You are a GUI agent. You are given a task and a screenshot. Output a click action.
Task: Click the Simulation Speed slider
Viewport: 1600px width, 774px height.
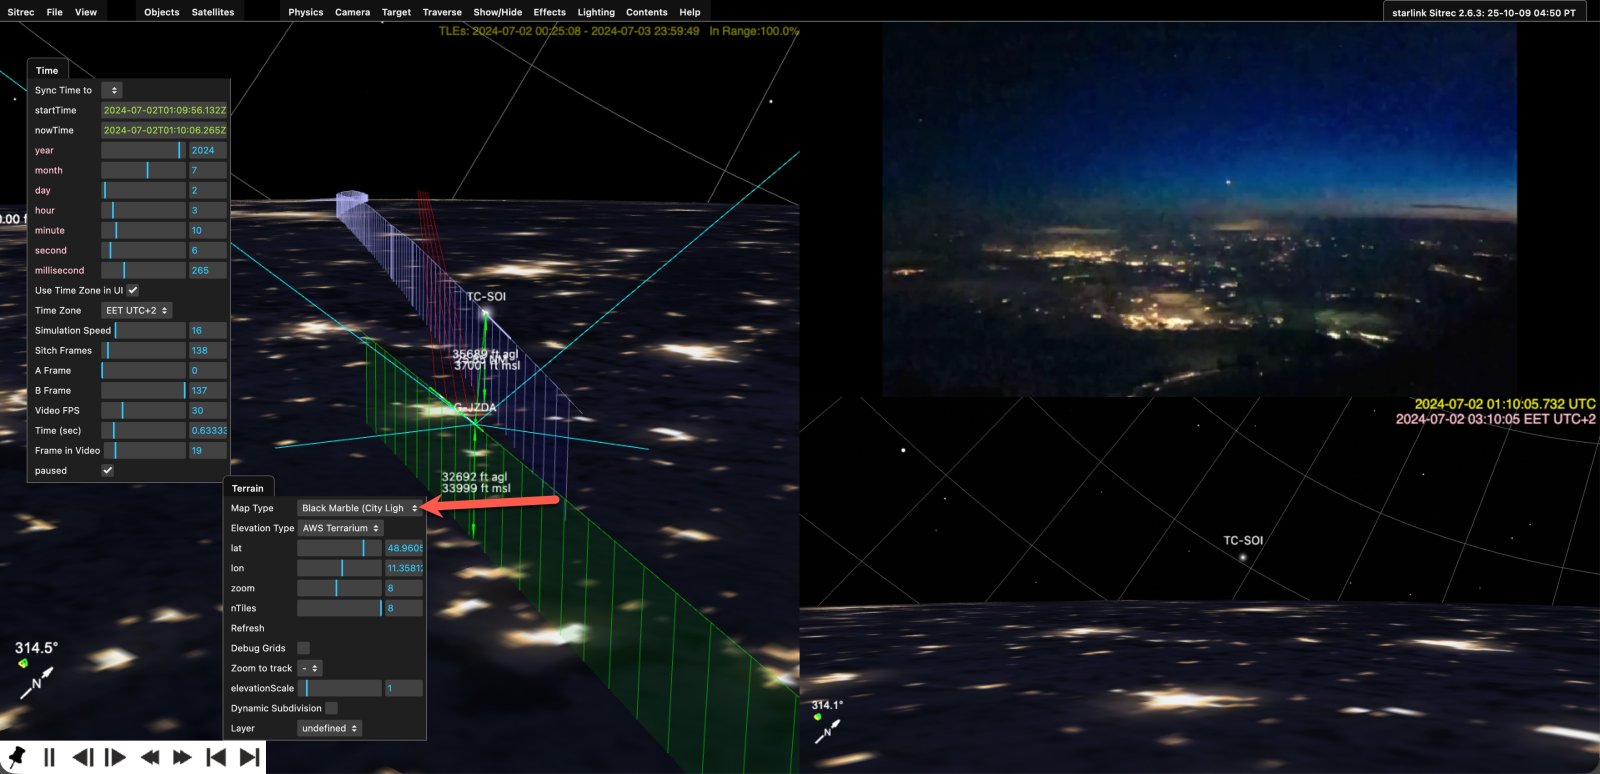point(143,330)
